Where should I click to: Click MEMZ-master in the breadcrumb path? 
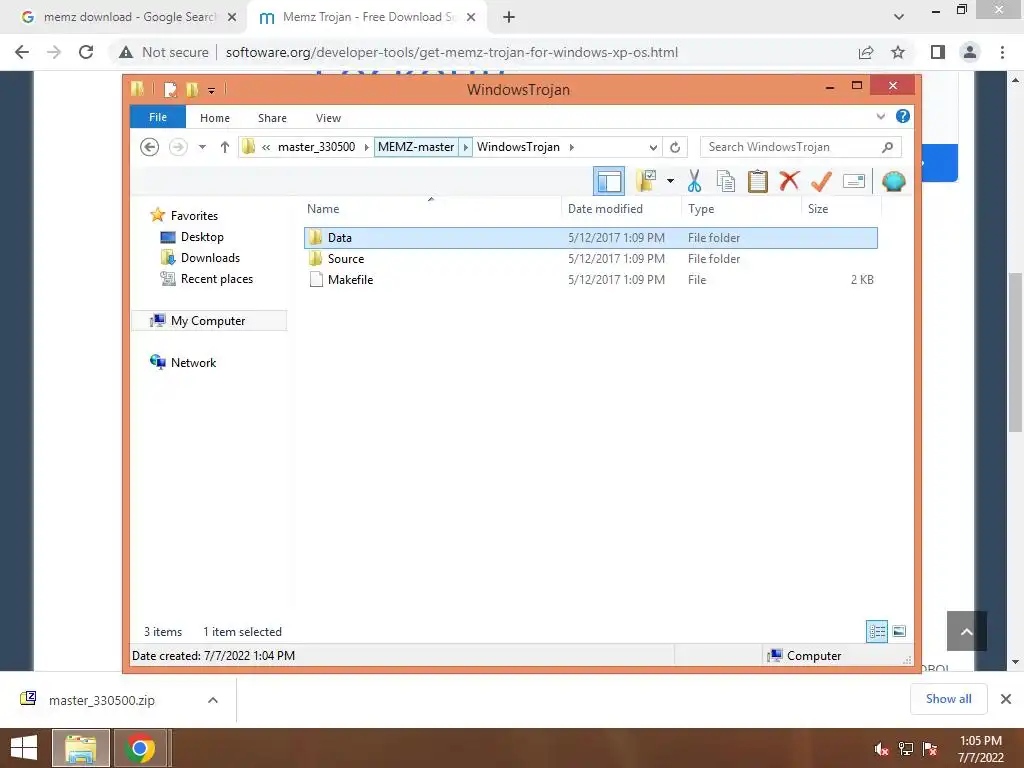[416, 147]
